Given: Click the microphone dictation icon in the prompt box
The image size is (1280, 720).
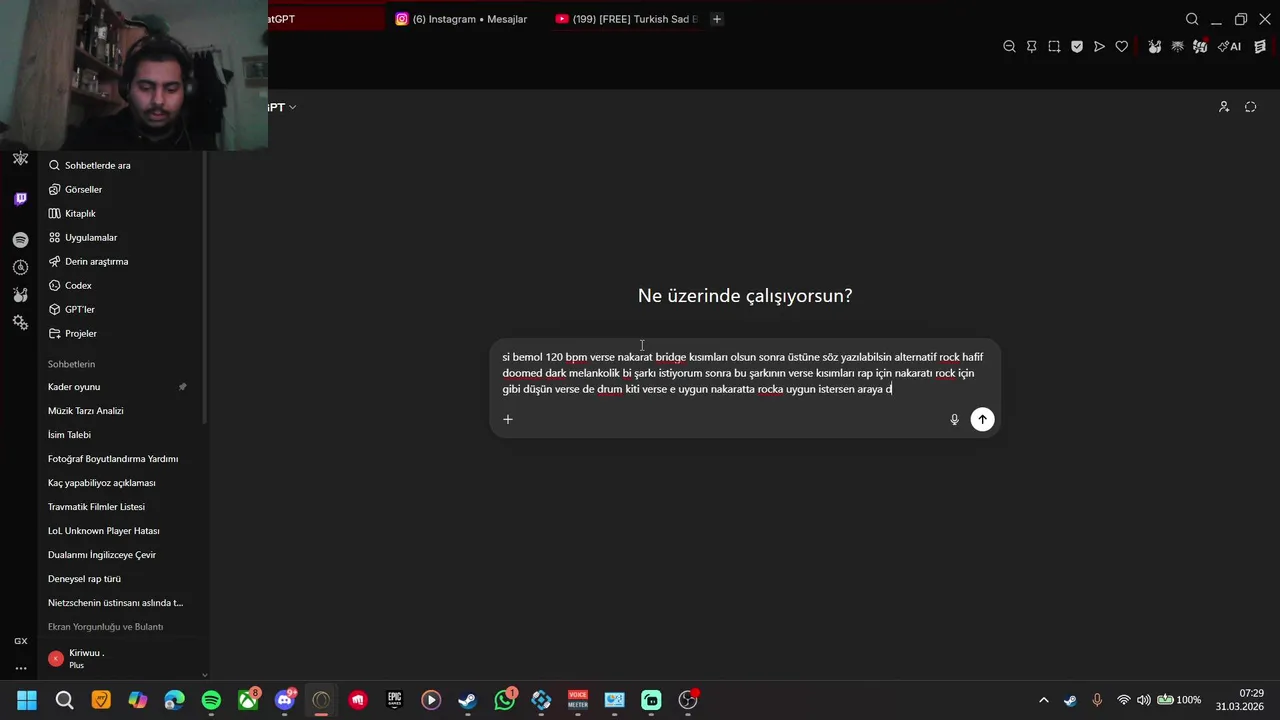Looking at the screenshot, I should (954, 420).
